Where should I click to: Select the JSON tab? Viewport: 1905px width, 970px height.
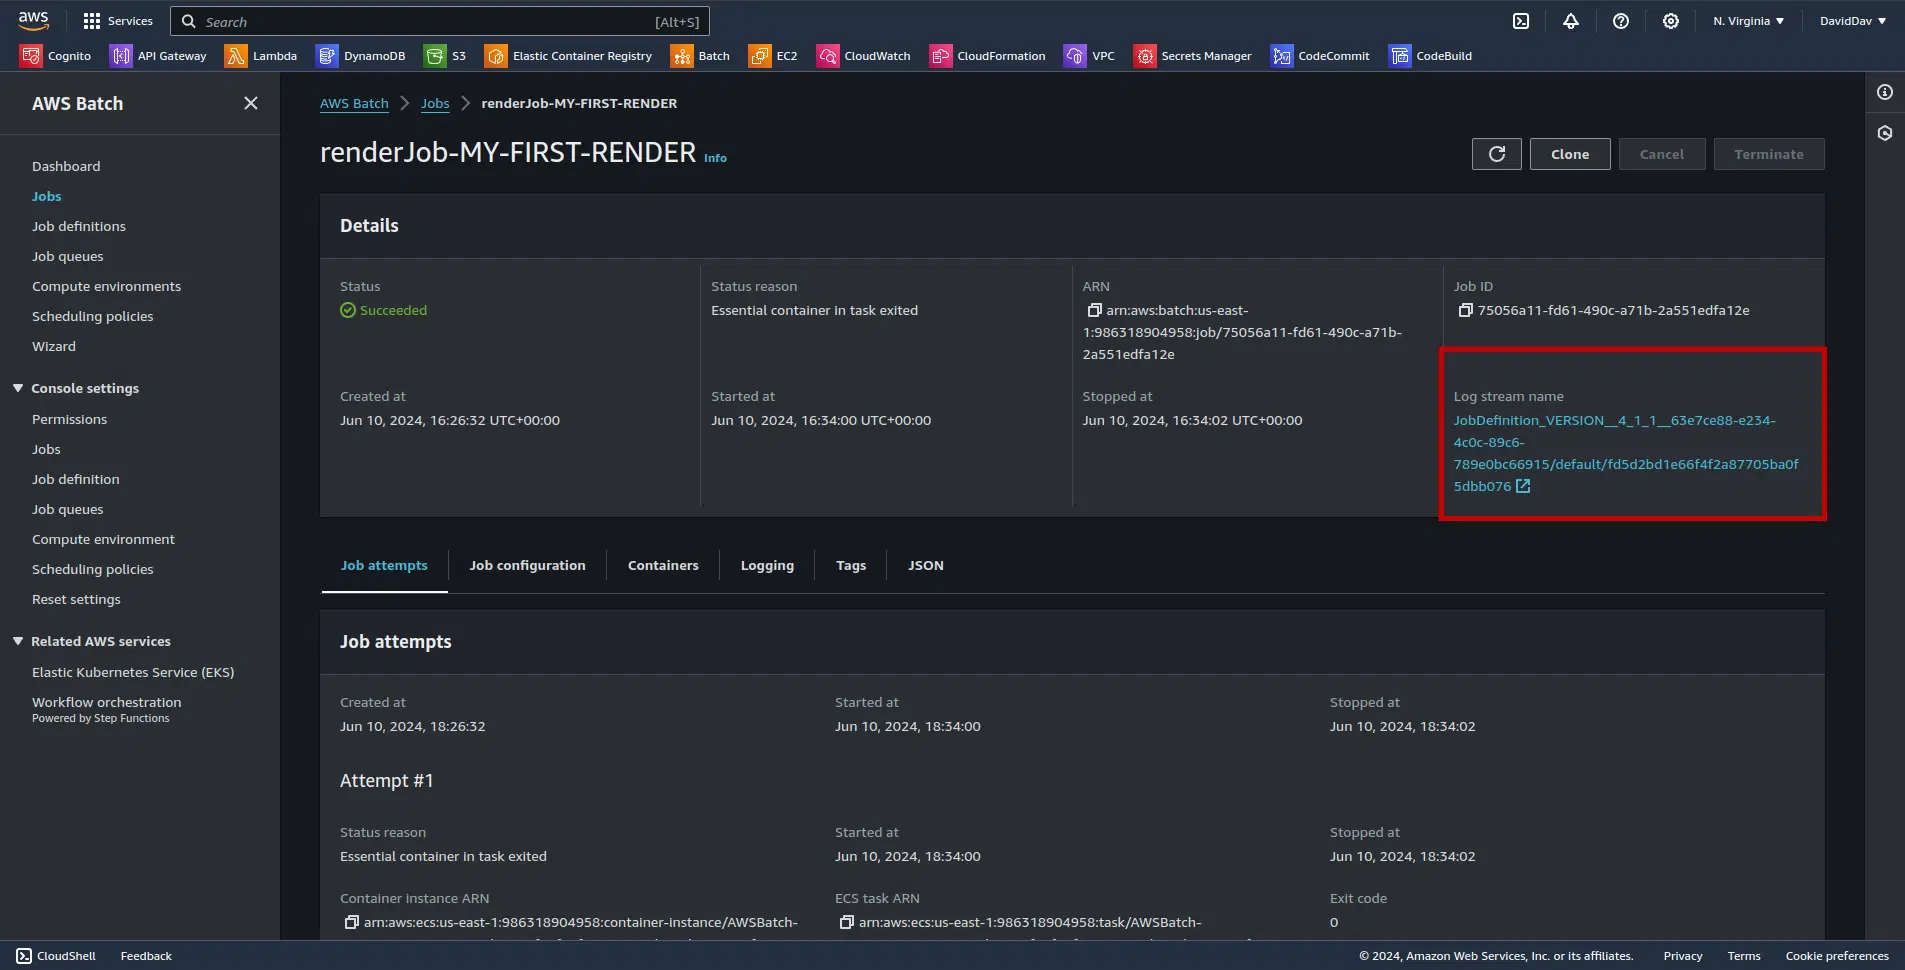(925, 565)
